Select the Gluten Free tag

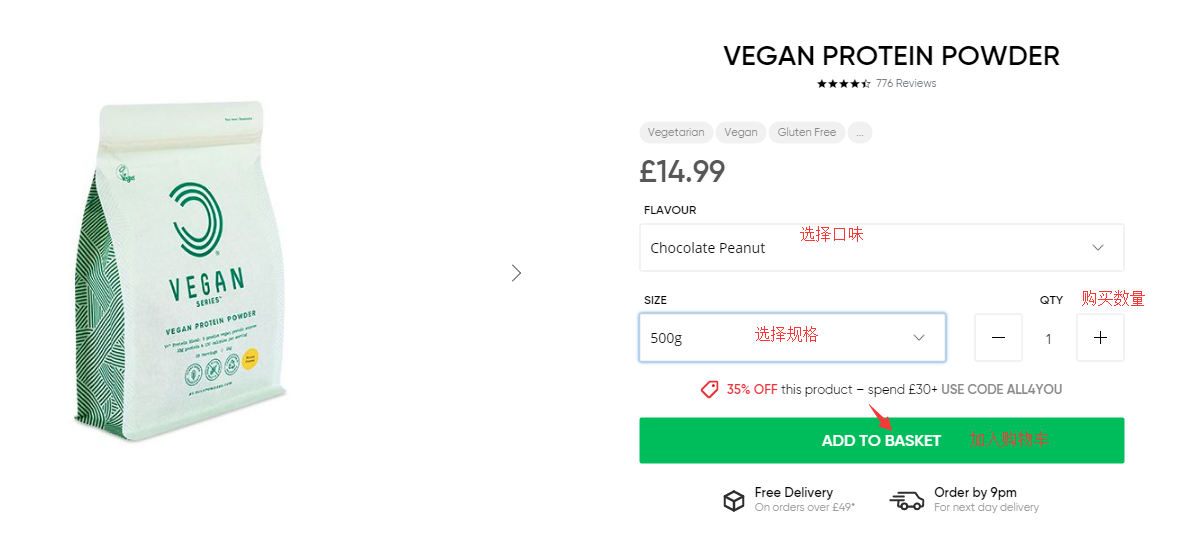[806, 132]
